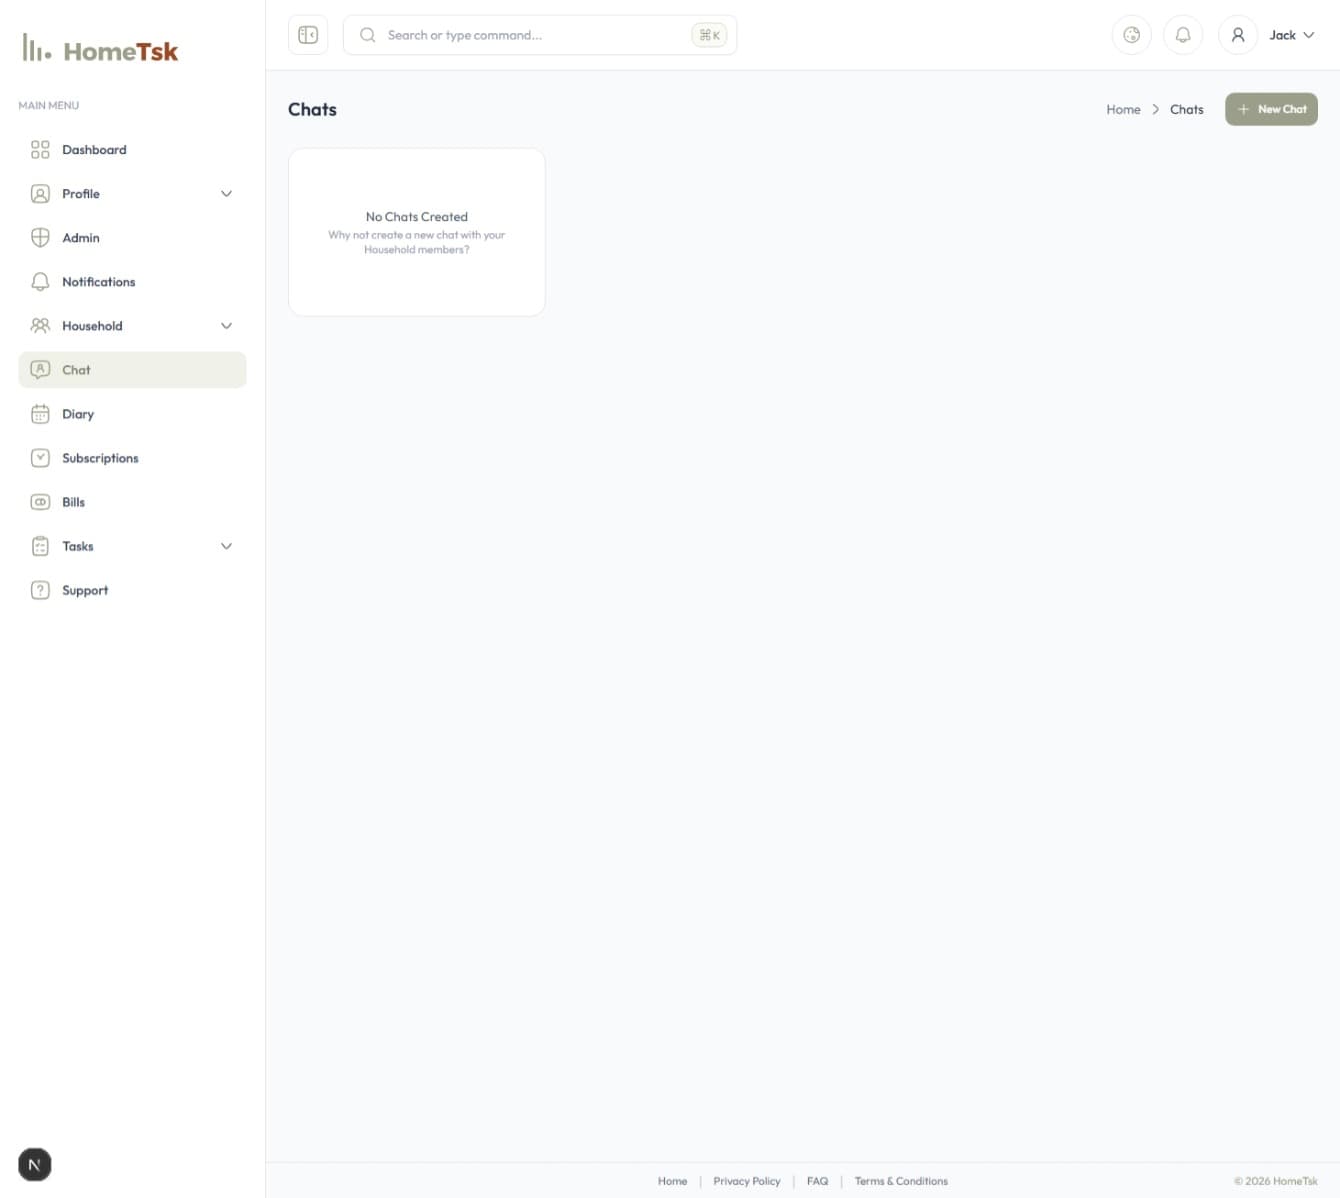This screenshot has height=1198, width=1340.
Task: Open the Diary calendar icon in sidebar
Action: [x=40, y=414]
